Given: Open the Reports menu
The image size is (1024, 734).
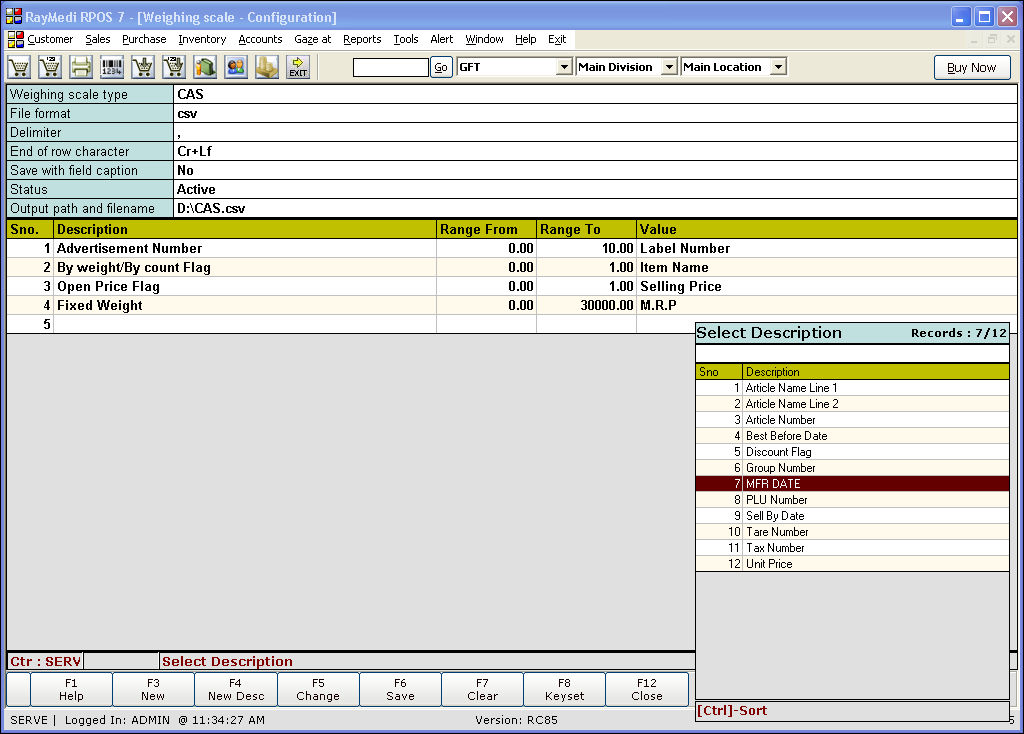Looking at the screenshot, I should click(x=362, y=39).
